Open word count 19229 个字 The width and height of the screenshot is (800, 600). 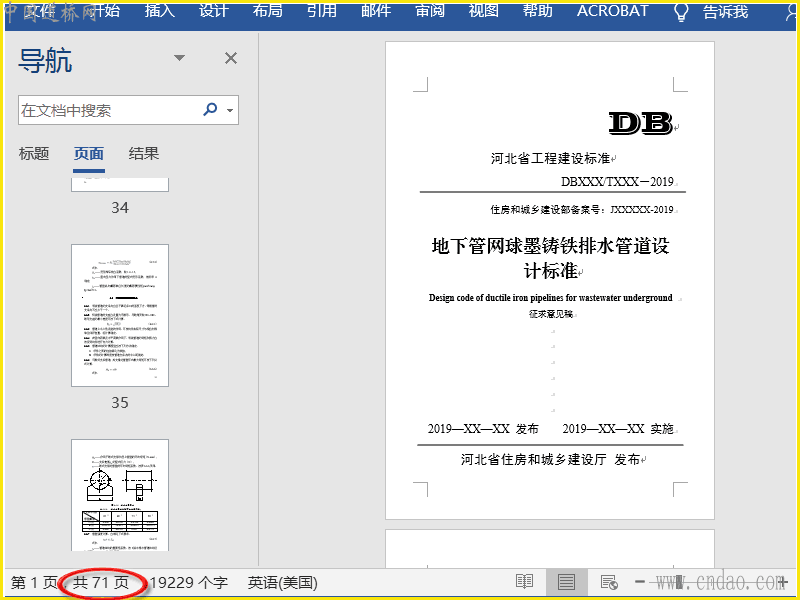(x=189, y=583)
